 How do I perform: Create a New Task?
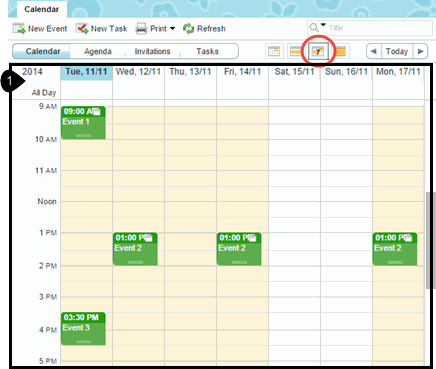pyautogui.click(x=101, y=29)
